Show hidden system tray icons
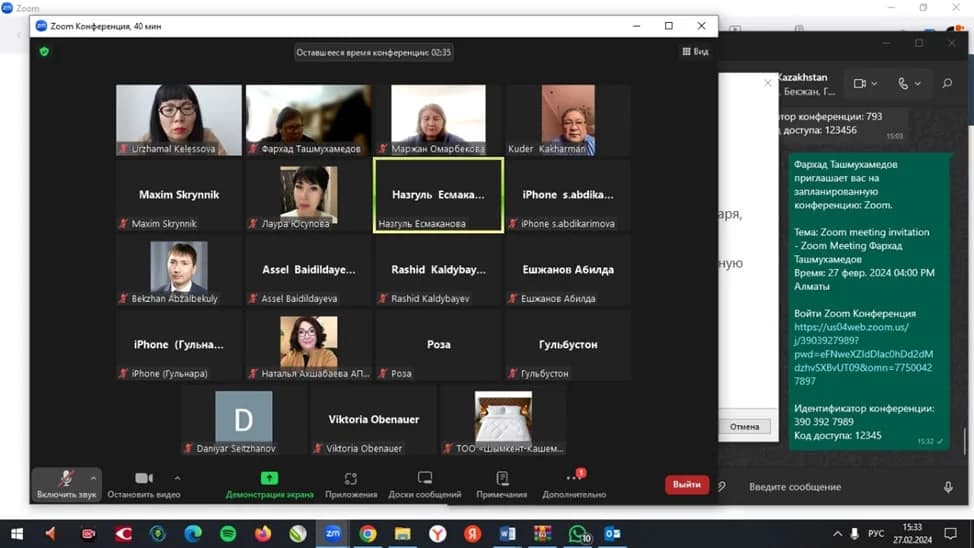This screenshot has width=974, height=548. click(837, 534)
